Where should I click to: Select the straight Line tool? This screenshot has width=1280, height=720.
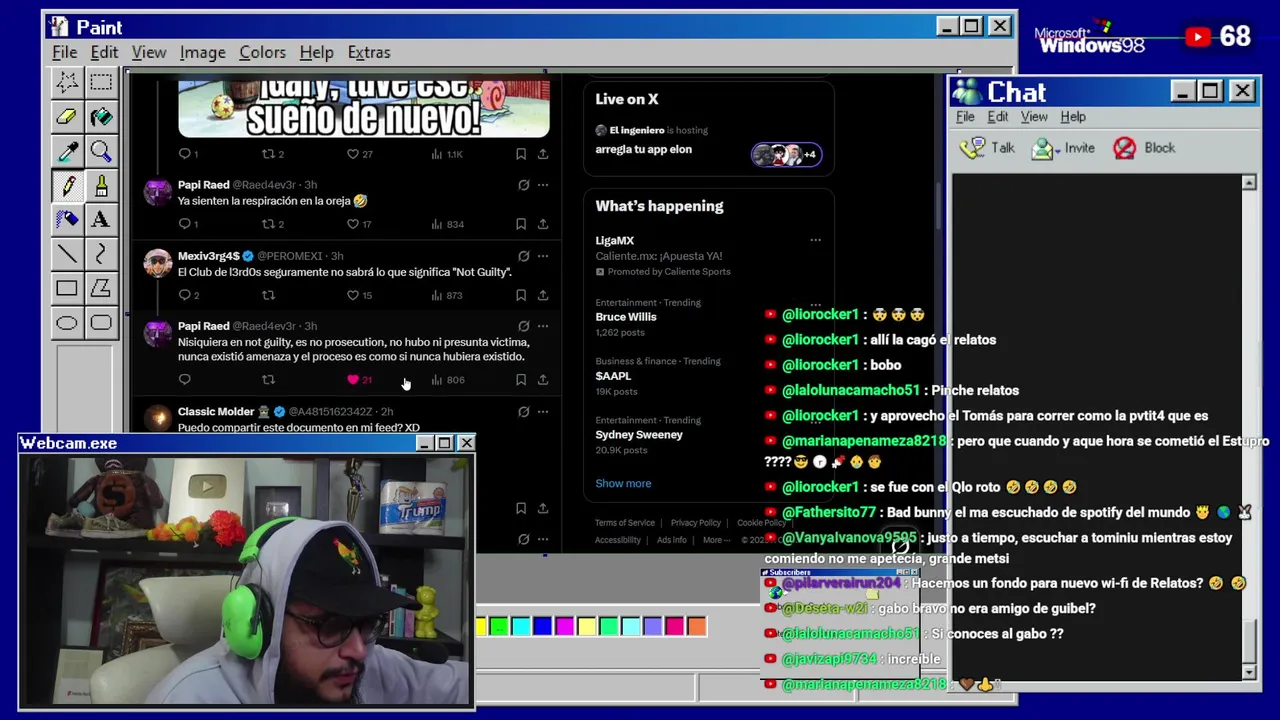tap(67, 254)
